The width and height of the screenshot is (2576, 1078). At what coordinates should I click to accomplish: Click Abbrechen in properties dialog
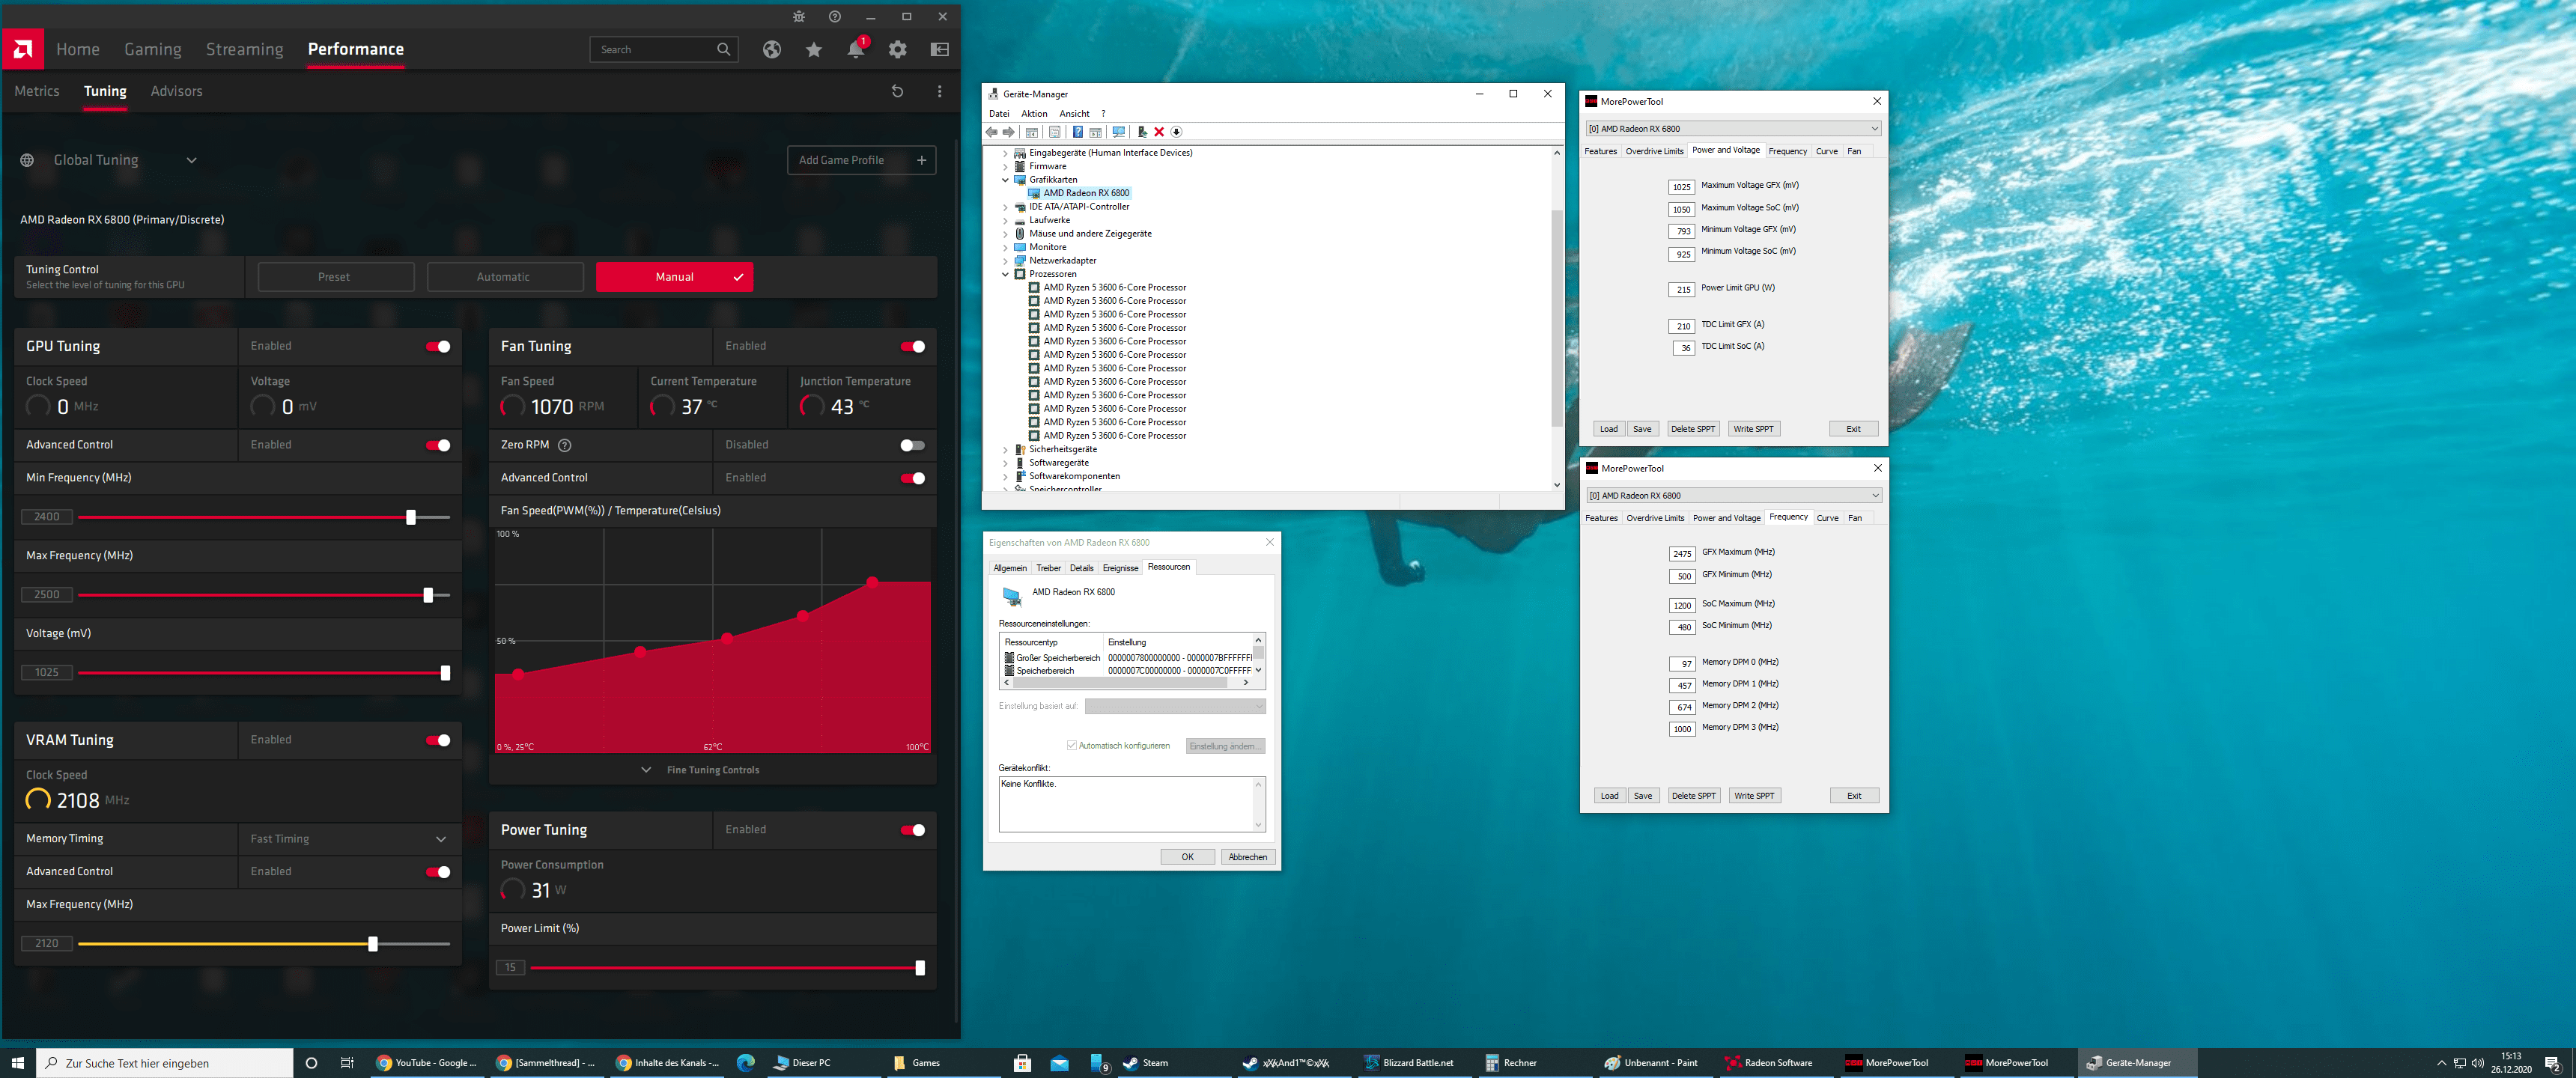(1247, 857)
